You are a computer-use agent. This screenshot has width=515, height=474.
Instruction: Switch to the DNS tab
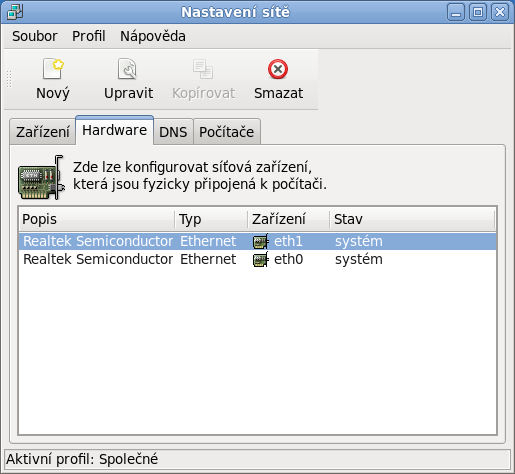pyautogui.click(x=173, y=132)
